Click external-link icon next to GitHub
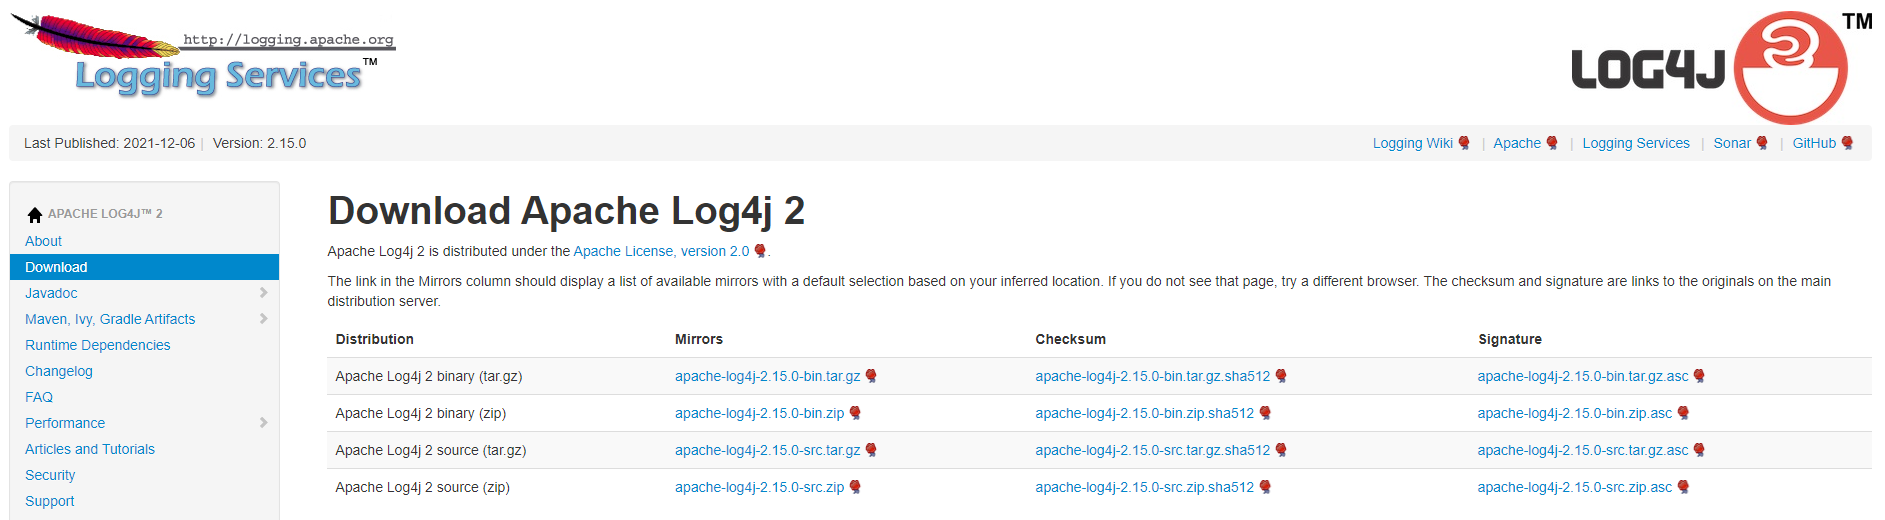Screen dimensions: 1885x520 (x=1847, y=143)
